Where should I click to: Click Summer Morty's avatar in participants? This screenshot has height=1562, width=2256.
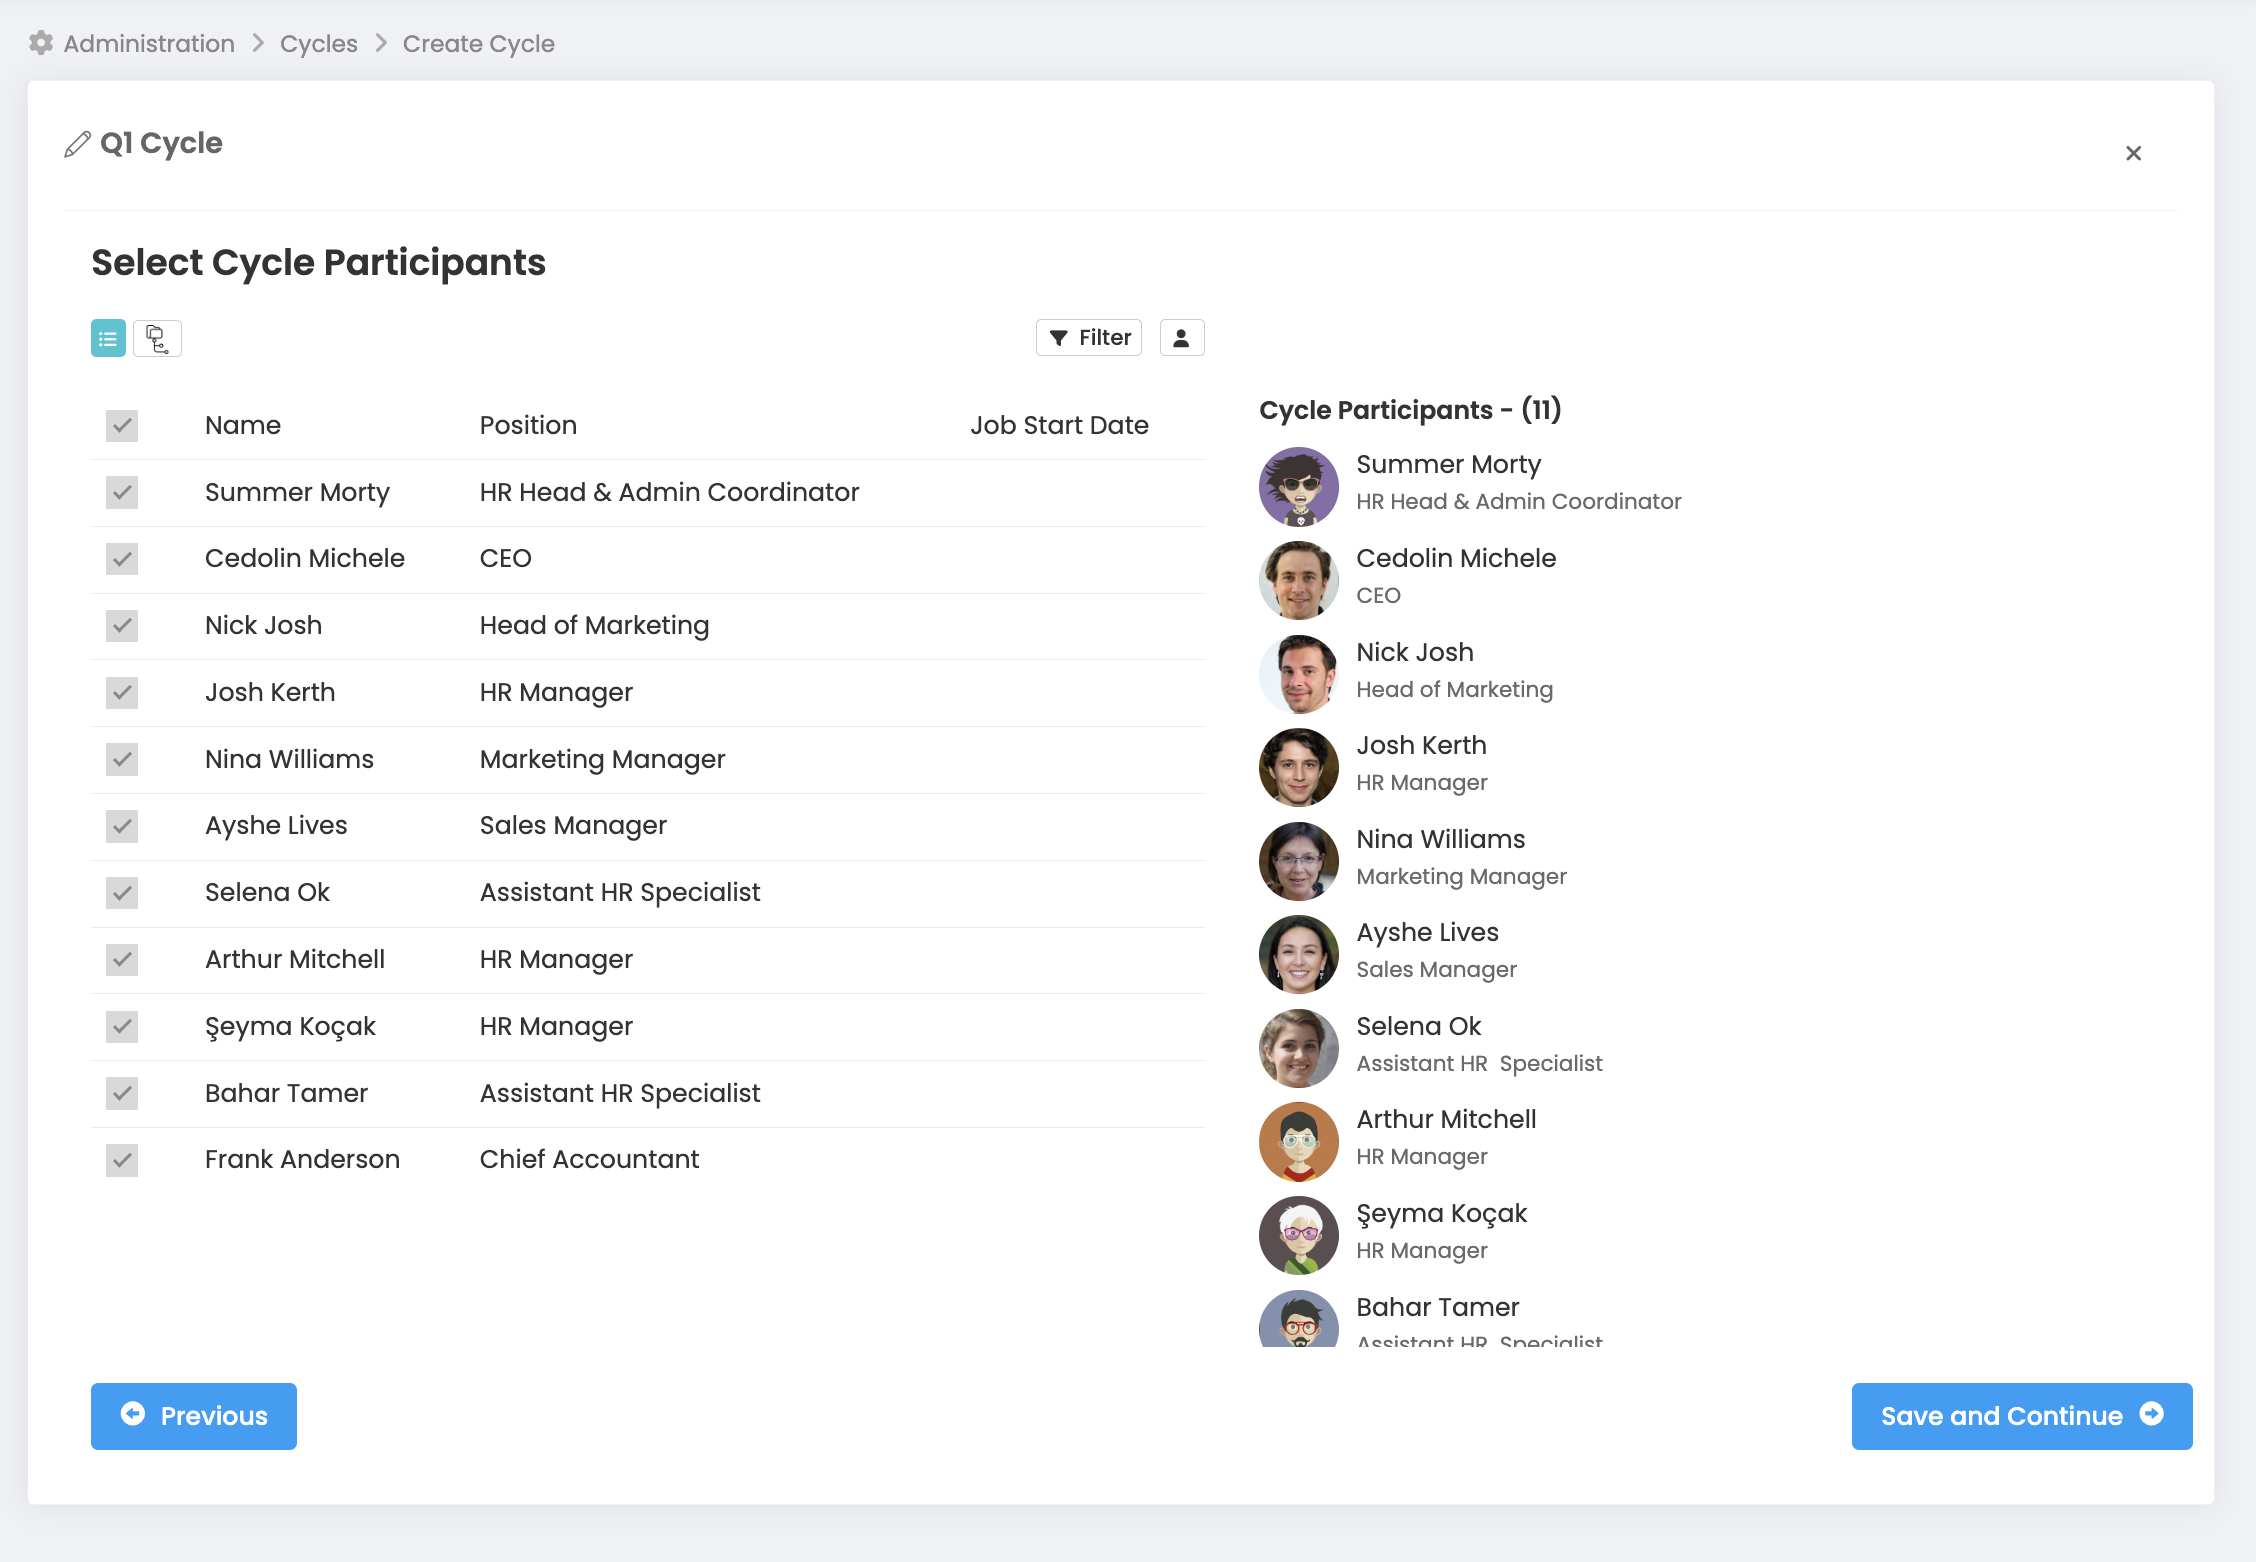1298,486
